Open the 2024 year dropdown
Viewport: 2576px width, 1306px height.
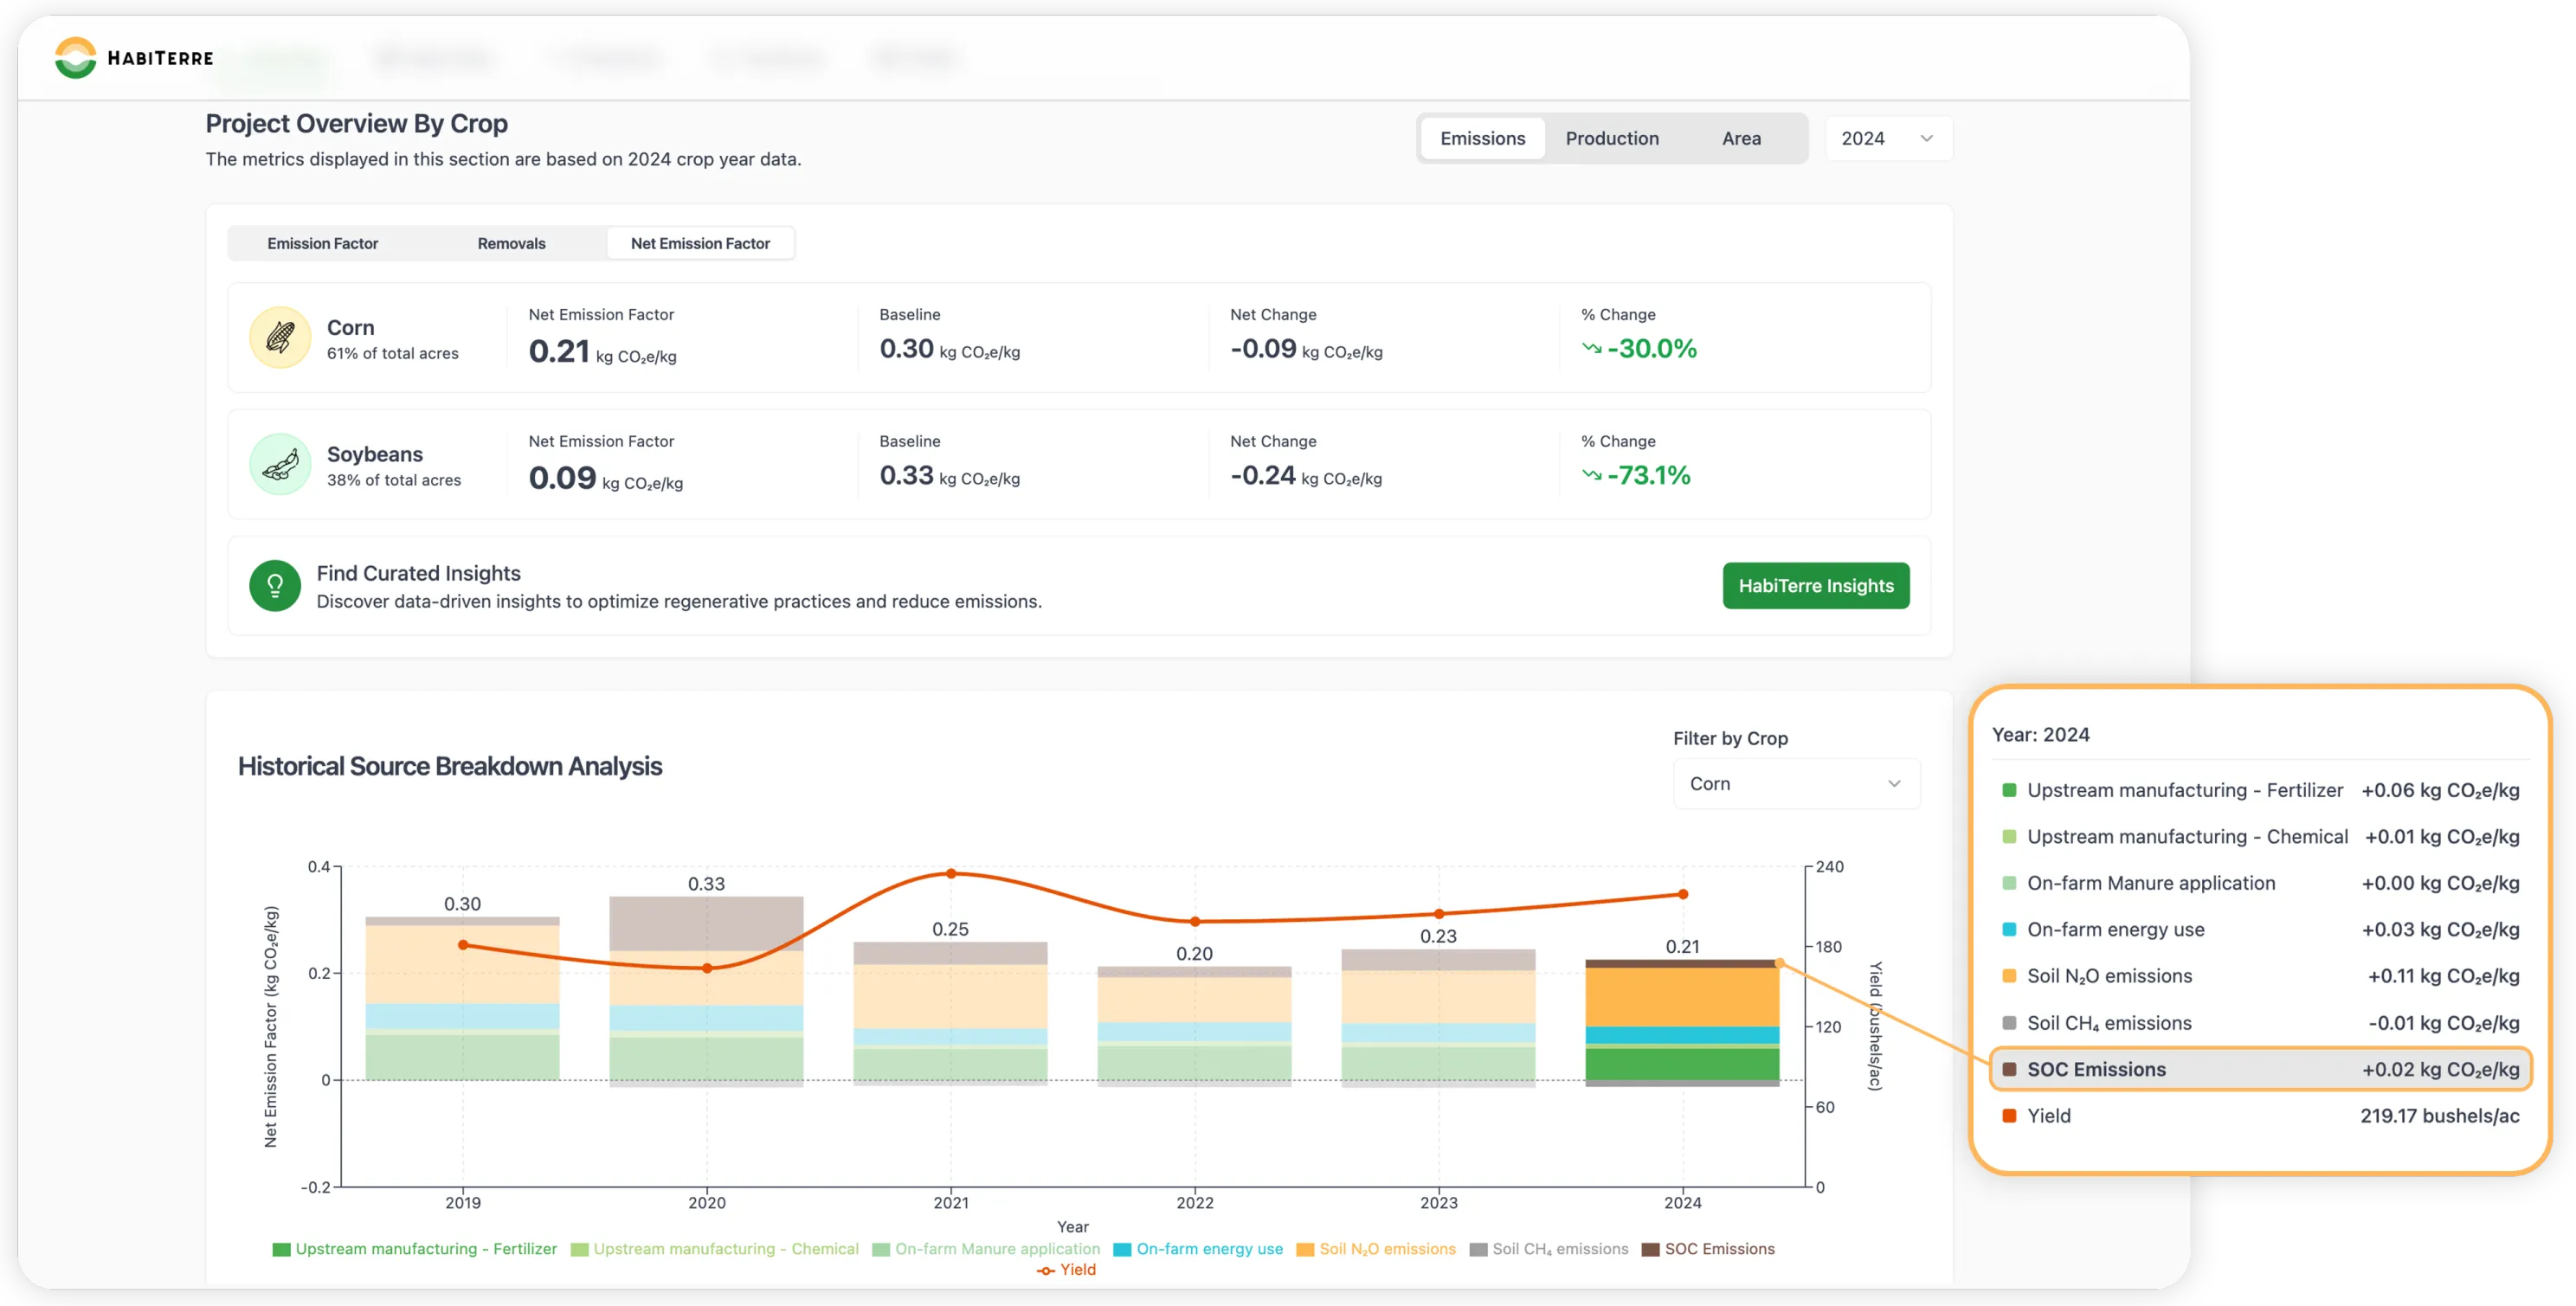(x=1887, y=139)
